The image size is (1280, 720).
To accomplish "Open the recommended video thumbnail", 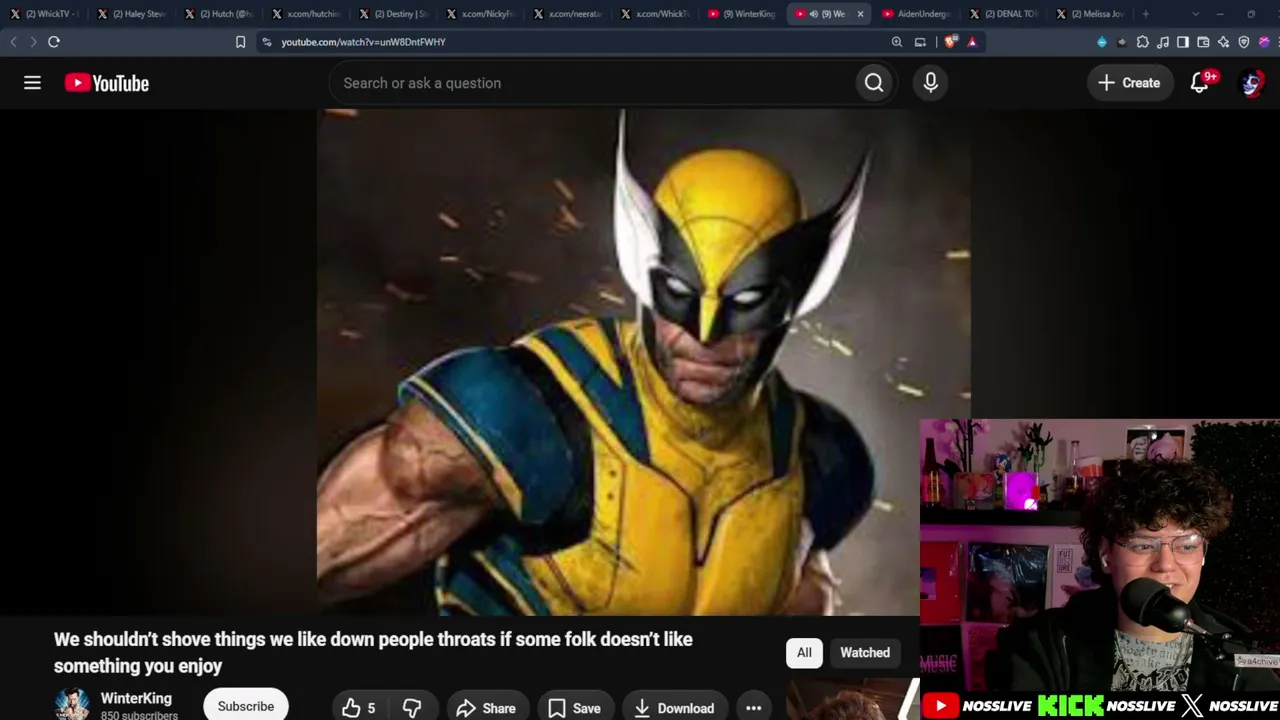I will coord(852,700).
